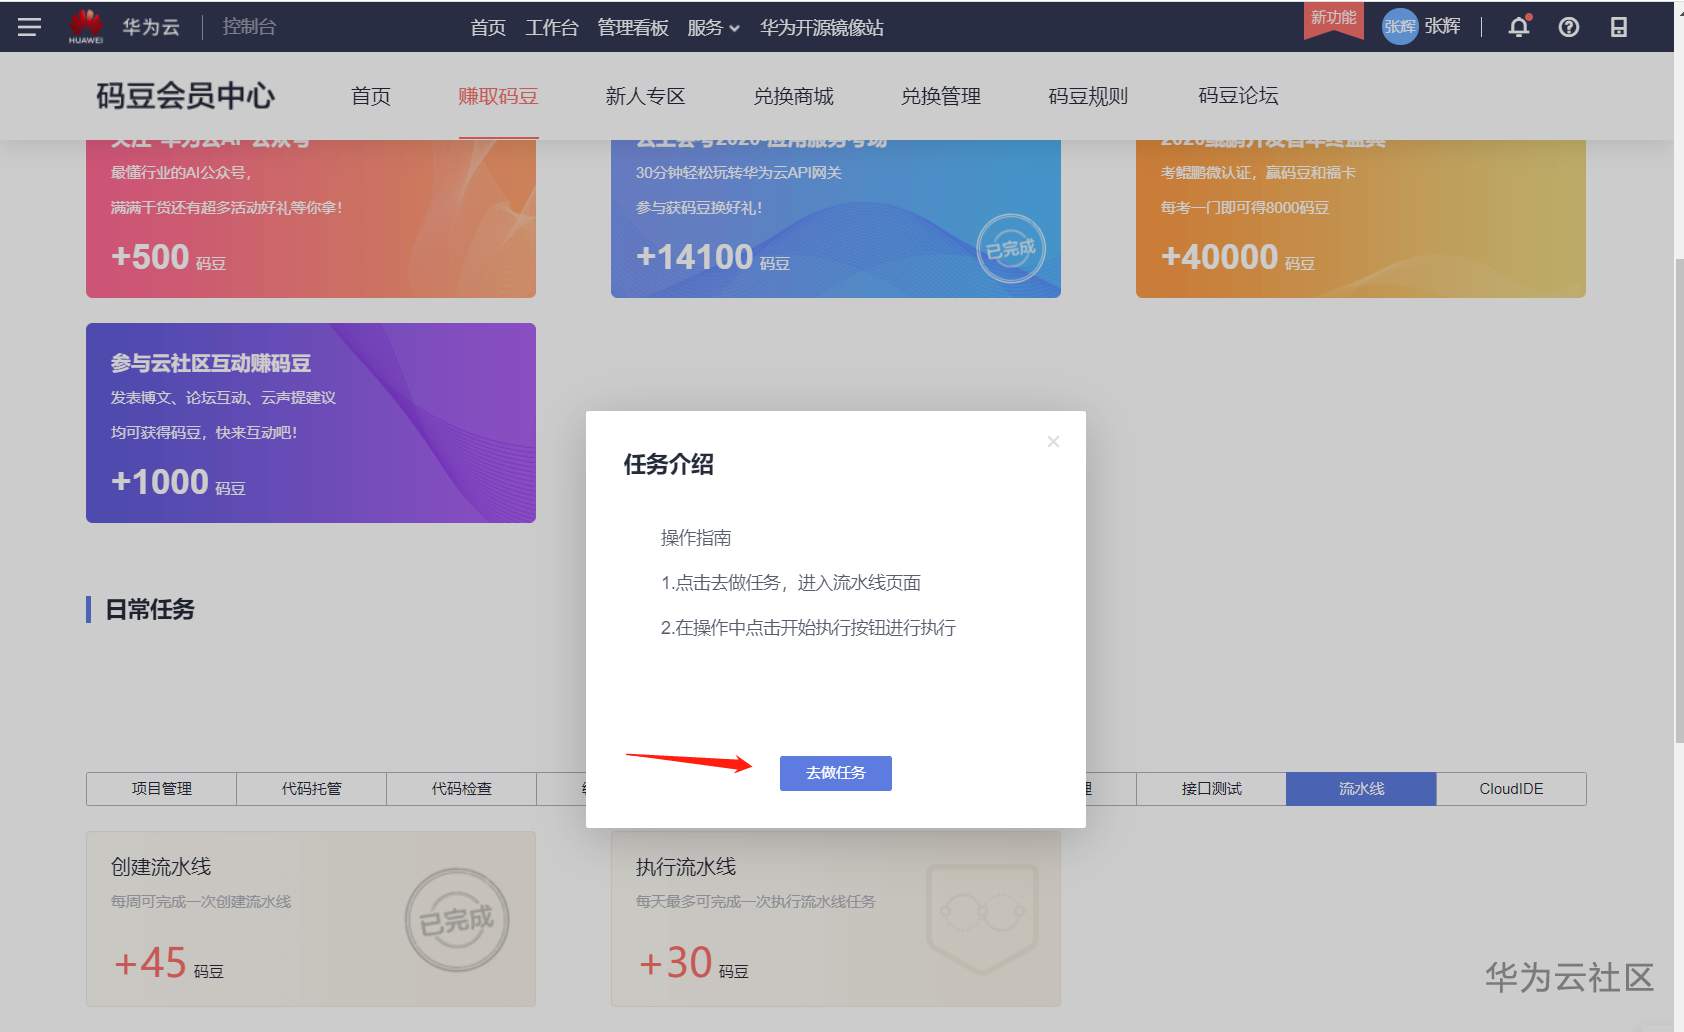The height and width of the screenshot is (1032, 1684).
Task: Click the page vertical scrollbar
Action: click(x=1679, y=500)
